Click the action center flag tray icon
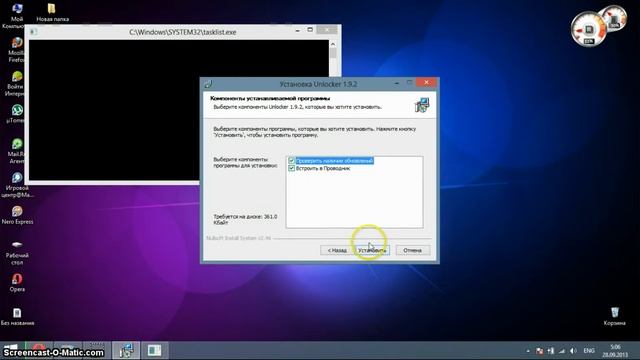The width and height of the screenshot is (640, 360). tap(539, 351)
